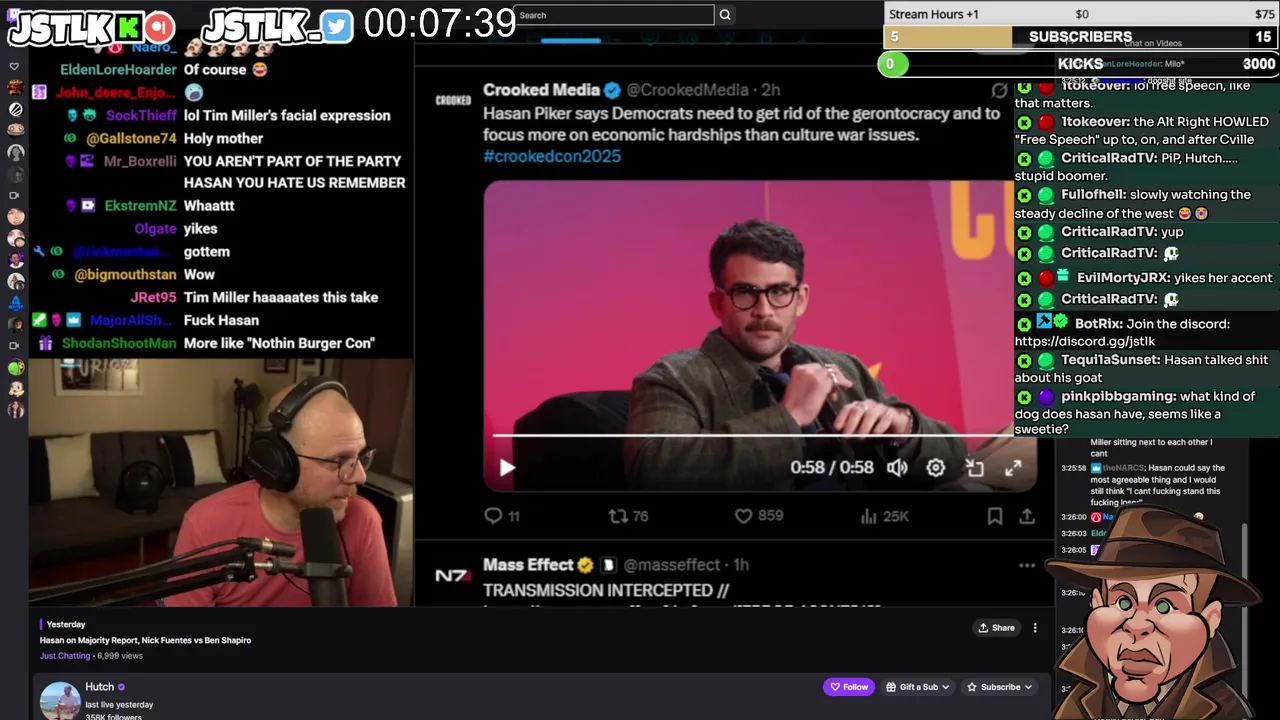The width and height of the screenshot is (1280, 720).
Task: Click username EkstremNZ in left chat
Action: (140, 206)
